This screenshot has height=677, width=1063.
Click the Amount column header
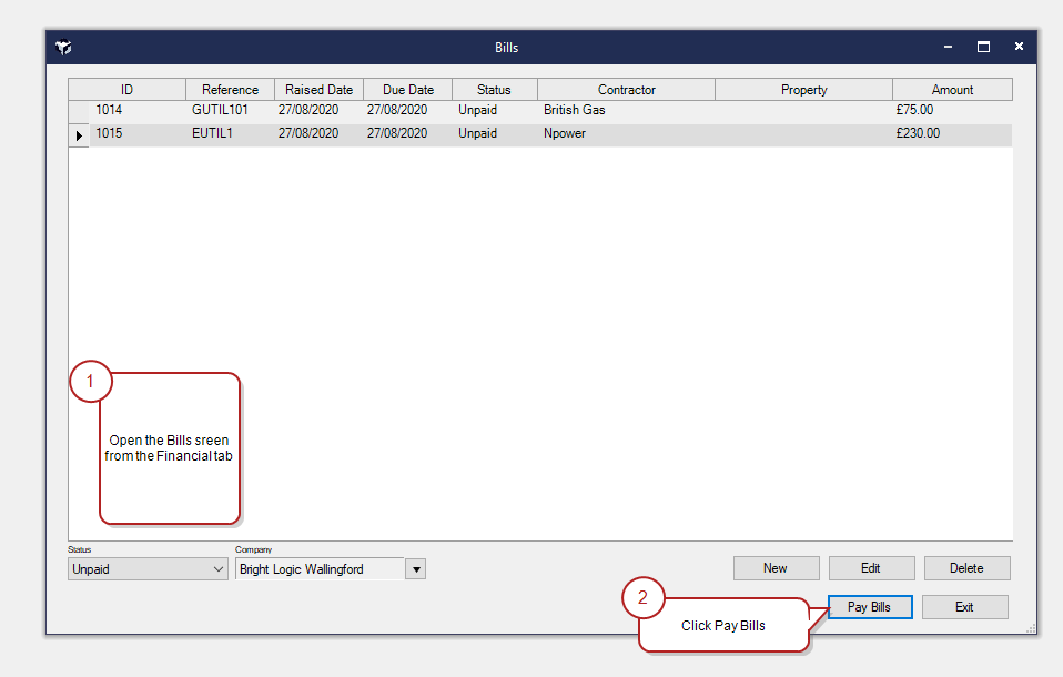pyautogui.click(x=952, y=90)
